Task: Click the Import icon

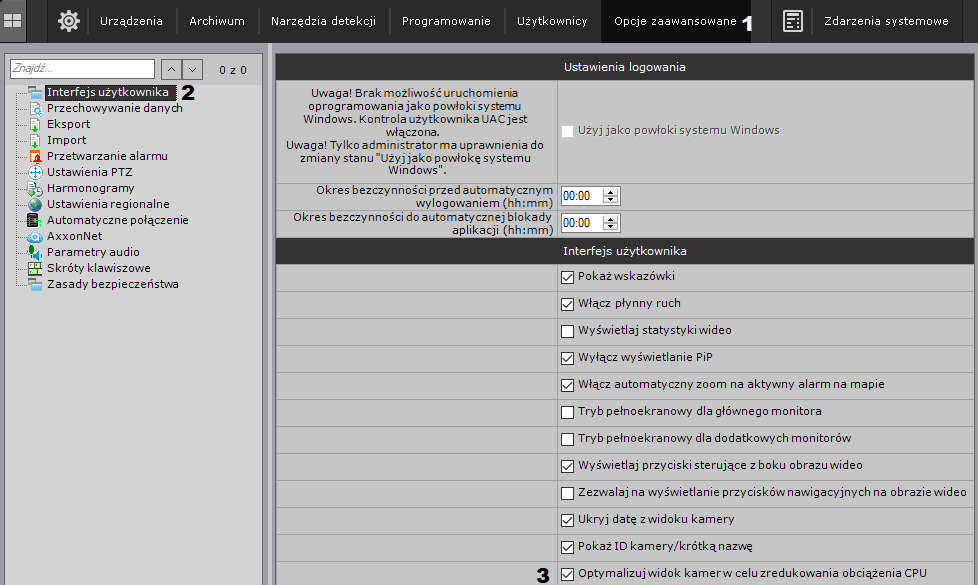Action: tap(35, 140)
